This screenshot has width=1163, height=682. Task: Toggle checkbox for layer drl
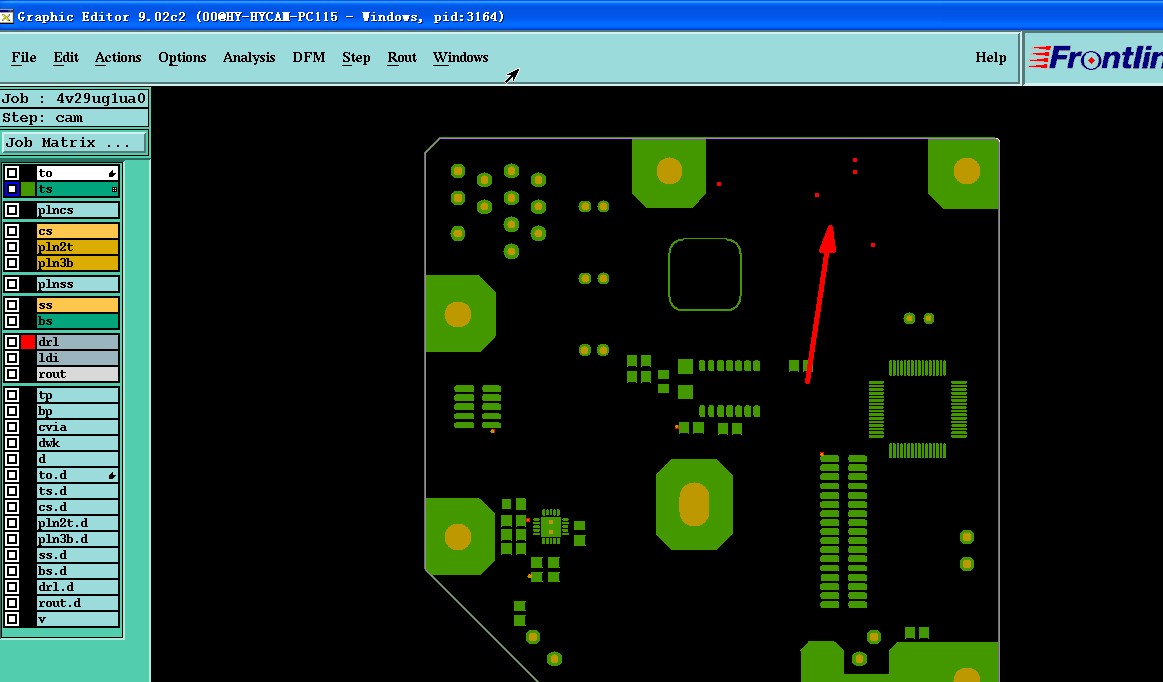coord(12,341)
